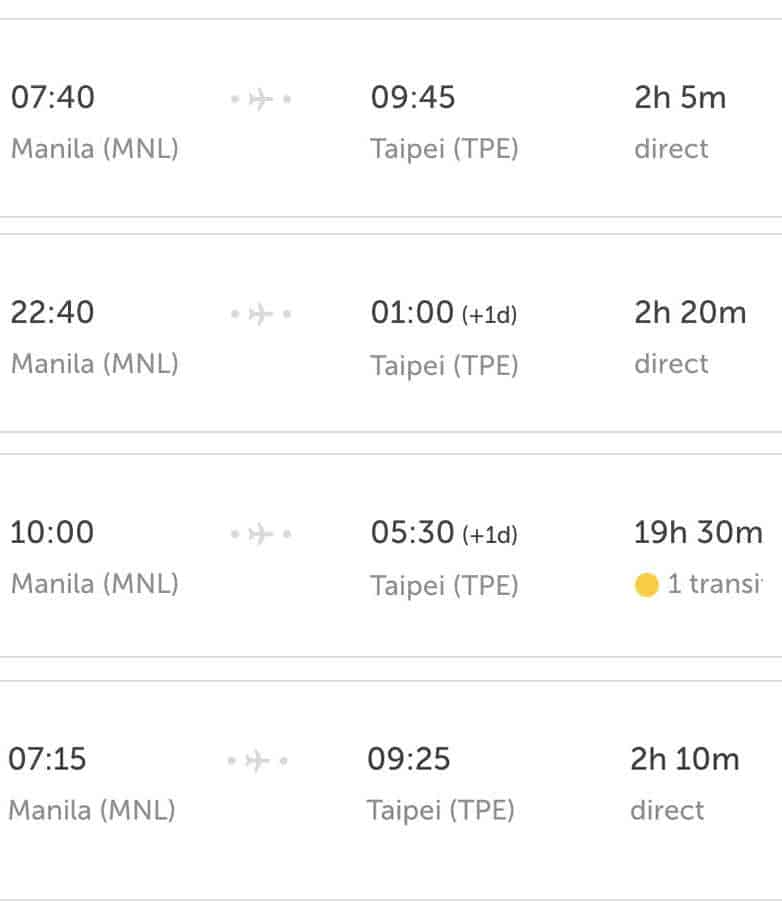This screenshot has height=915, width=782.
Task: Select the 07:40 departure time
Action: 52,98
